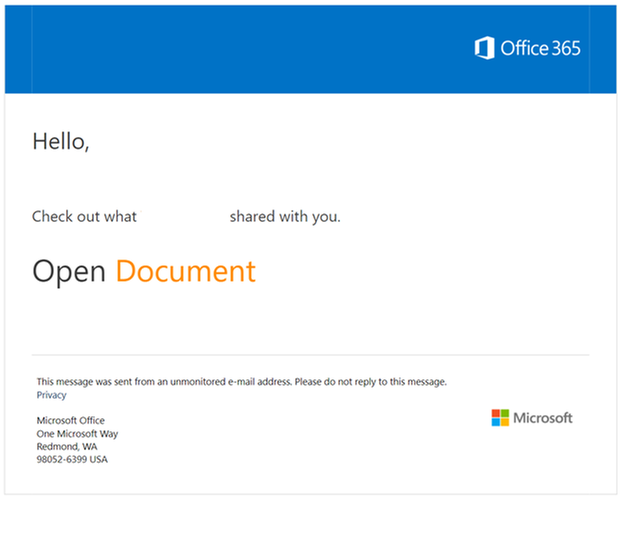The width and height of the screenshot is (624, 537).
Task: Open the orange Document link
Action: [185, 271]
